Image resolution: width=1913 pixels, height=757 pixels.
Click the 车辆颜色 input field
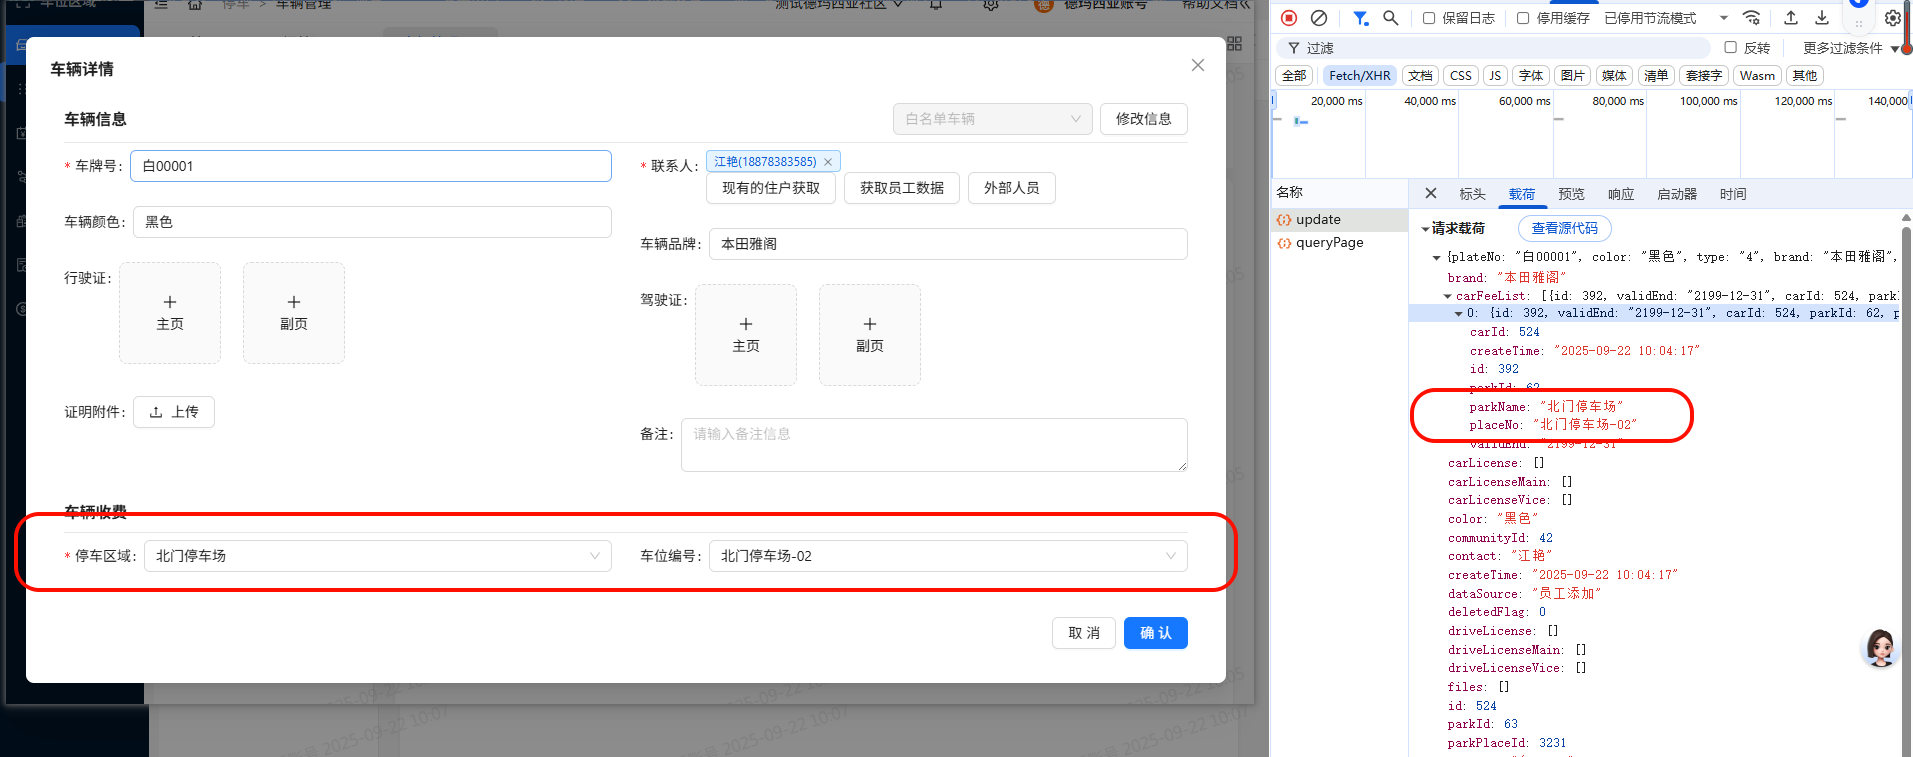371,222
